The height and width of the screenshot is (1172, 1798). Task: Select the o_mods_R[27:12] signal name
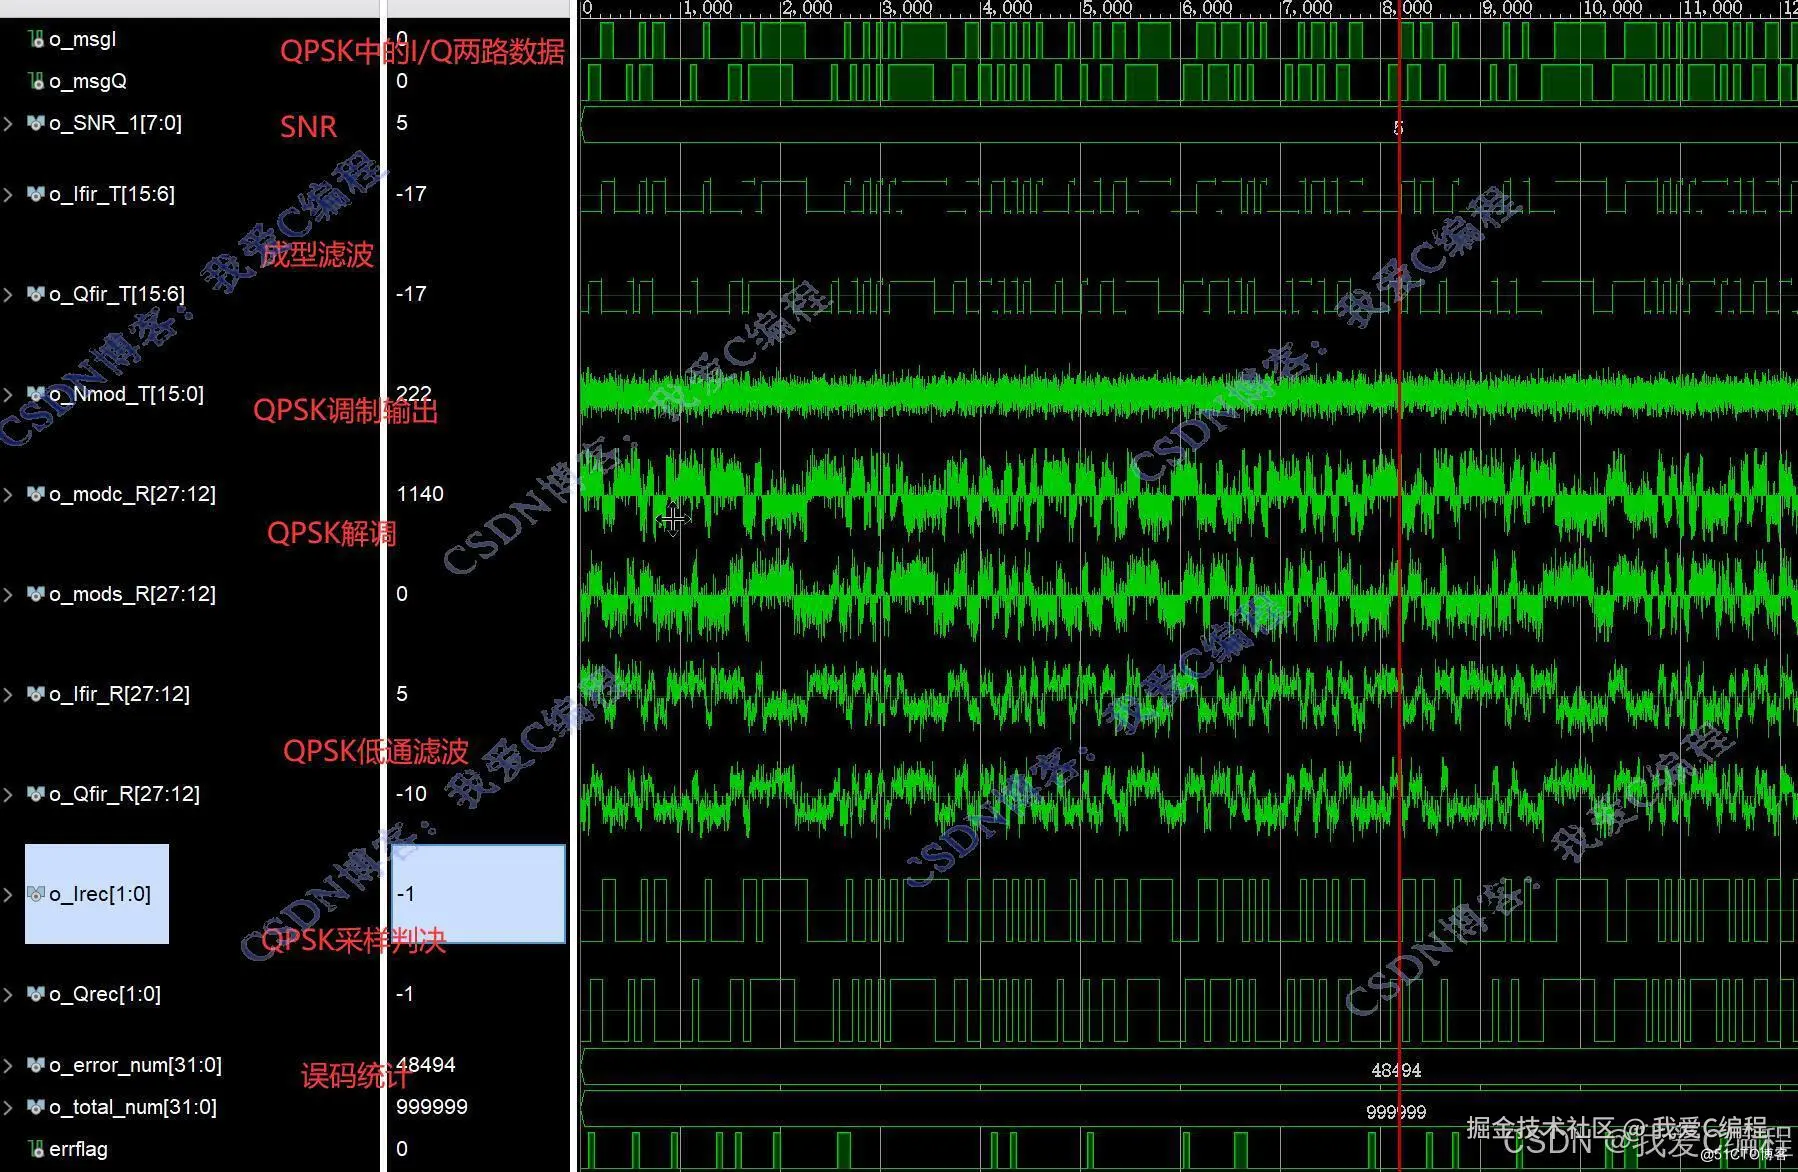point(132,594)
